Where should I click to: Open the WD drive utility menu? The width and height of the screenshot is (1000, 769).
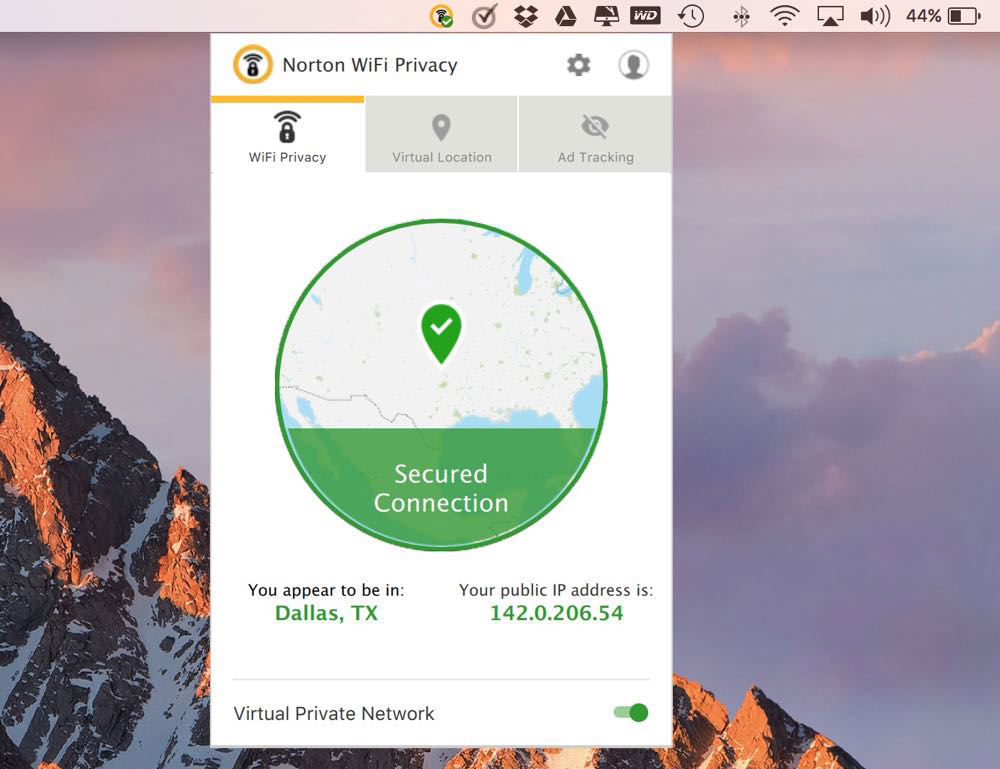point(645,15)
